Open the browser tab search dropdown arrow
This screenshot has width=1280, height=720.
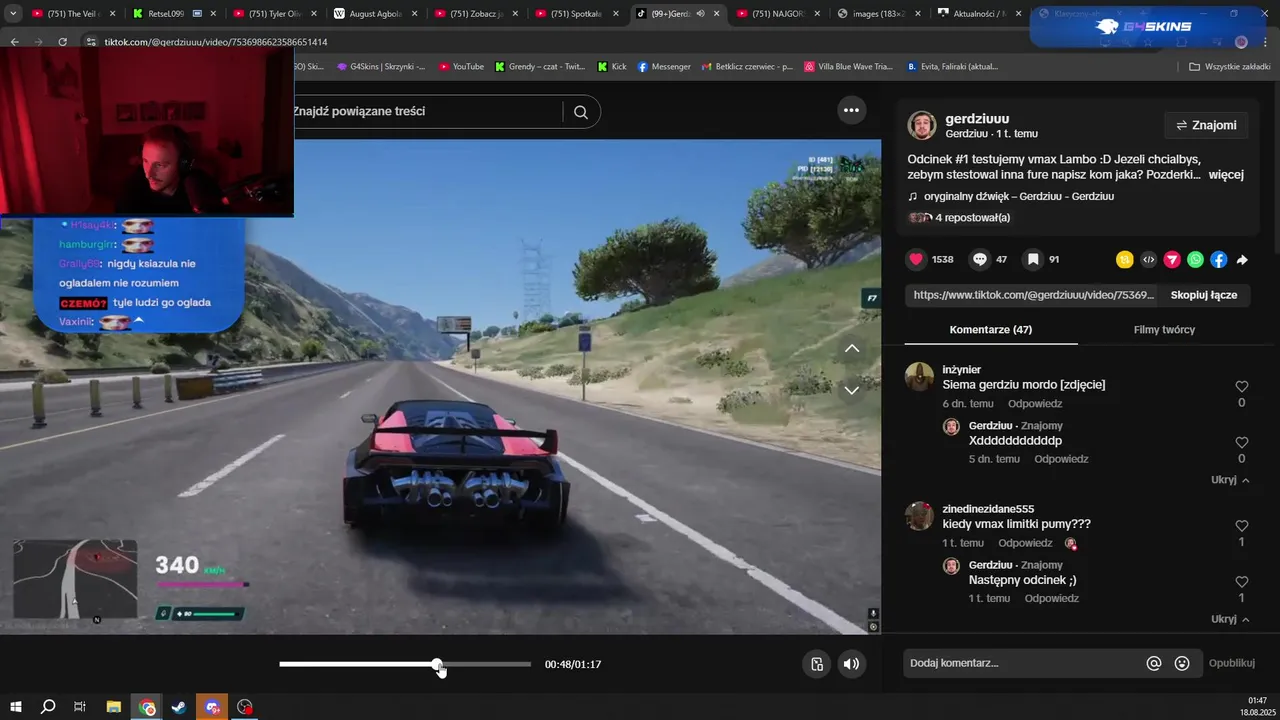tap(13, 14)
